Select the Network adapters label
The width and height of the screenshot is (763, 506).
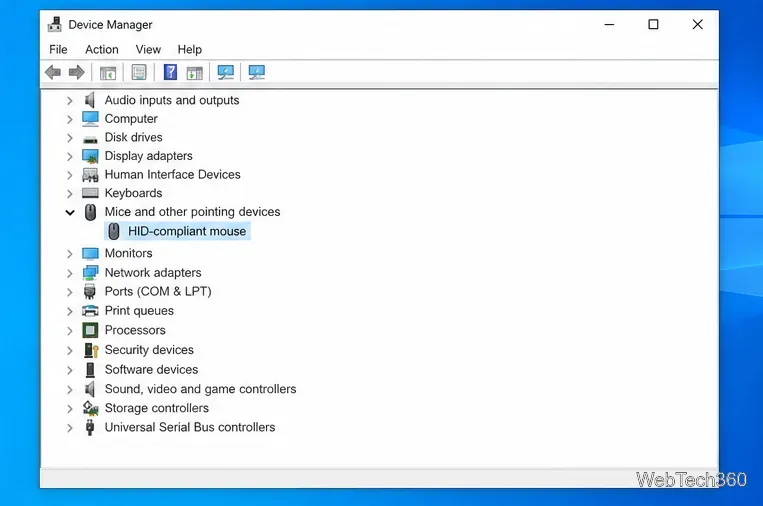coord(153,273)
